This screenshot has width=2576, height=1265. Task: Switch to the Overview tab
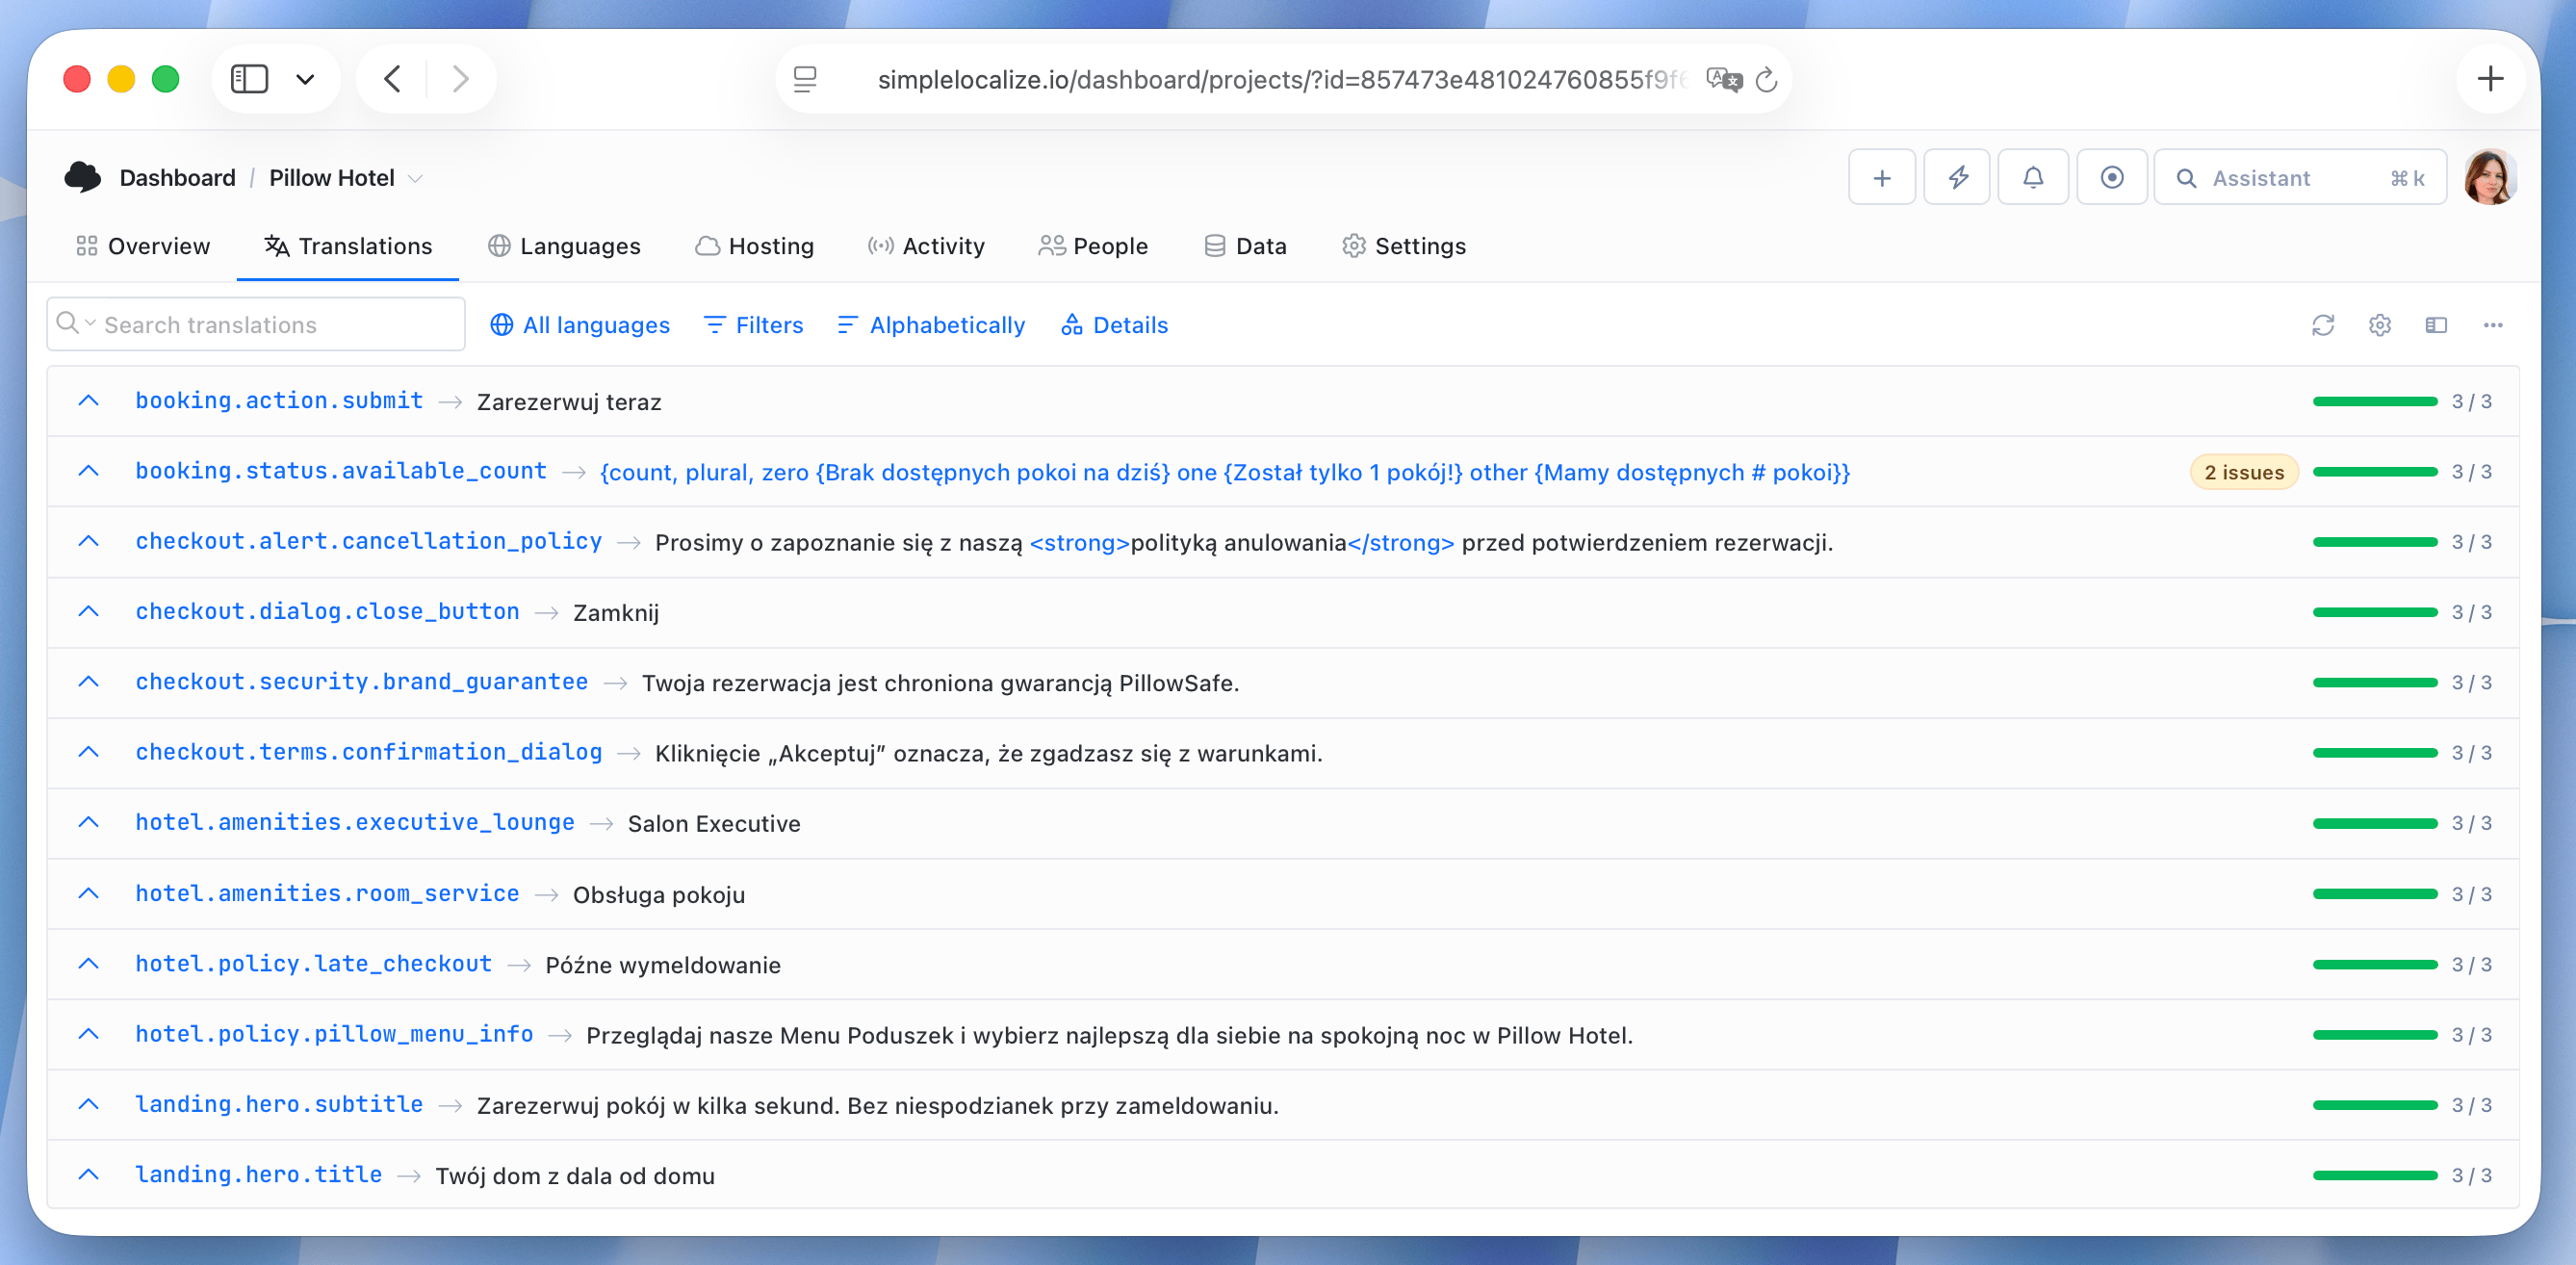pyautogui.click(x=143, y=246)
